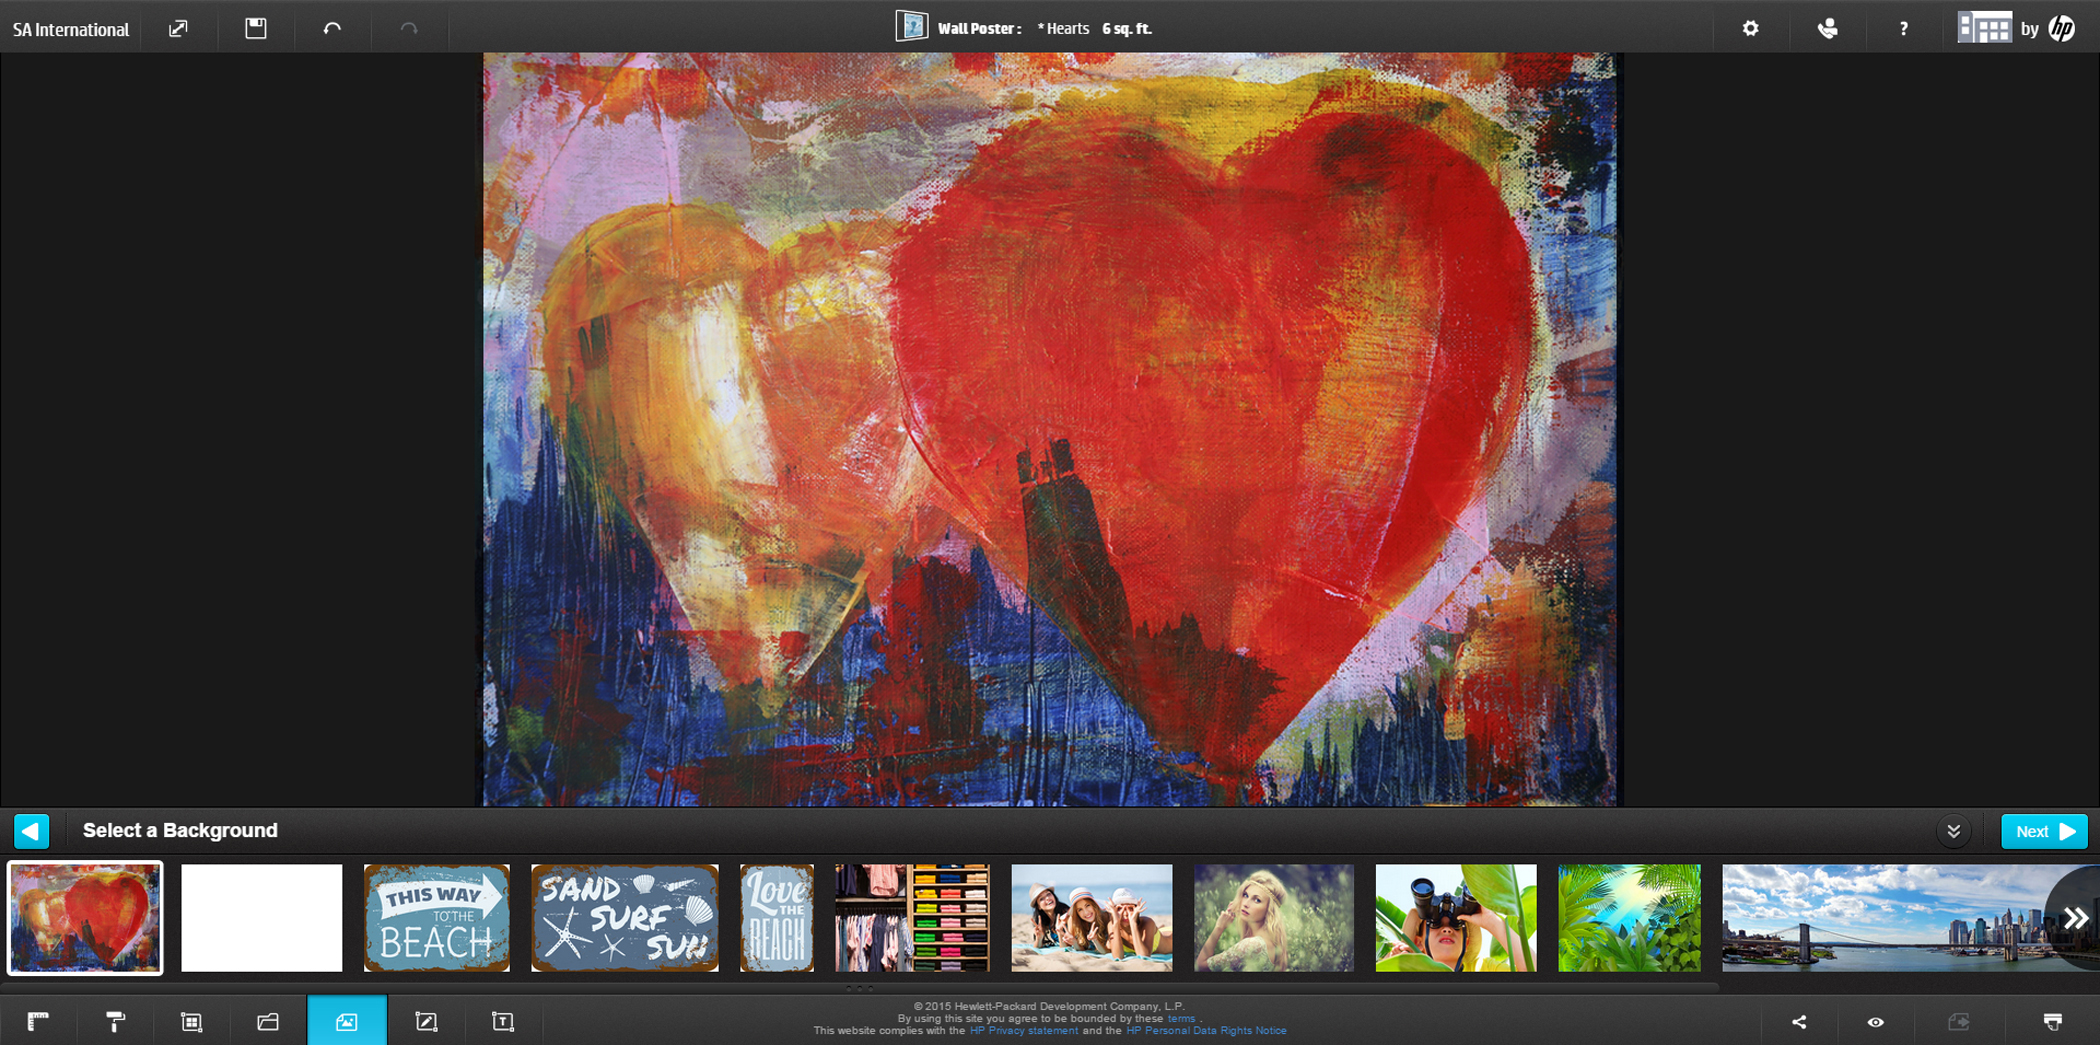Pick the This Way to the Beach background
This screenshot has width=2100, height=1045.
[437, 918]
